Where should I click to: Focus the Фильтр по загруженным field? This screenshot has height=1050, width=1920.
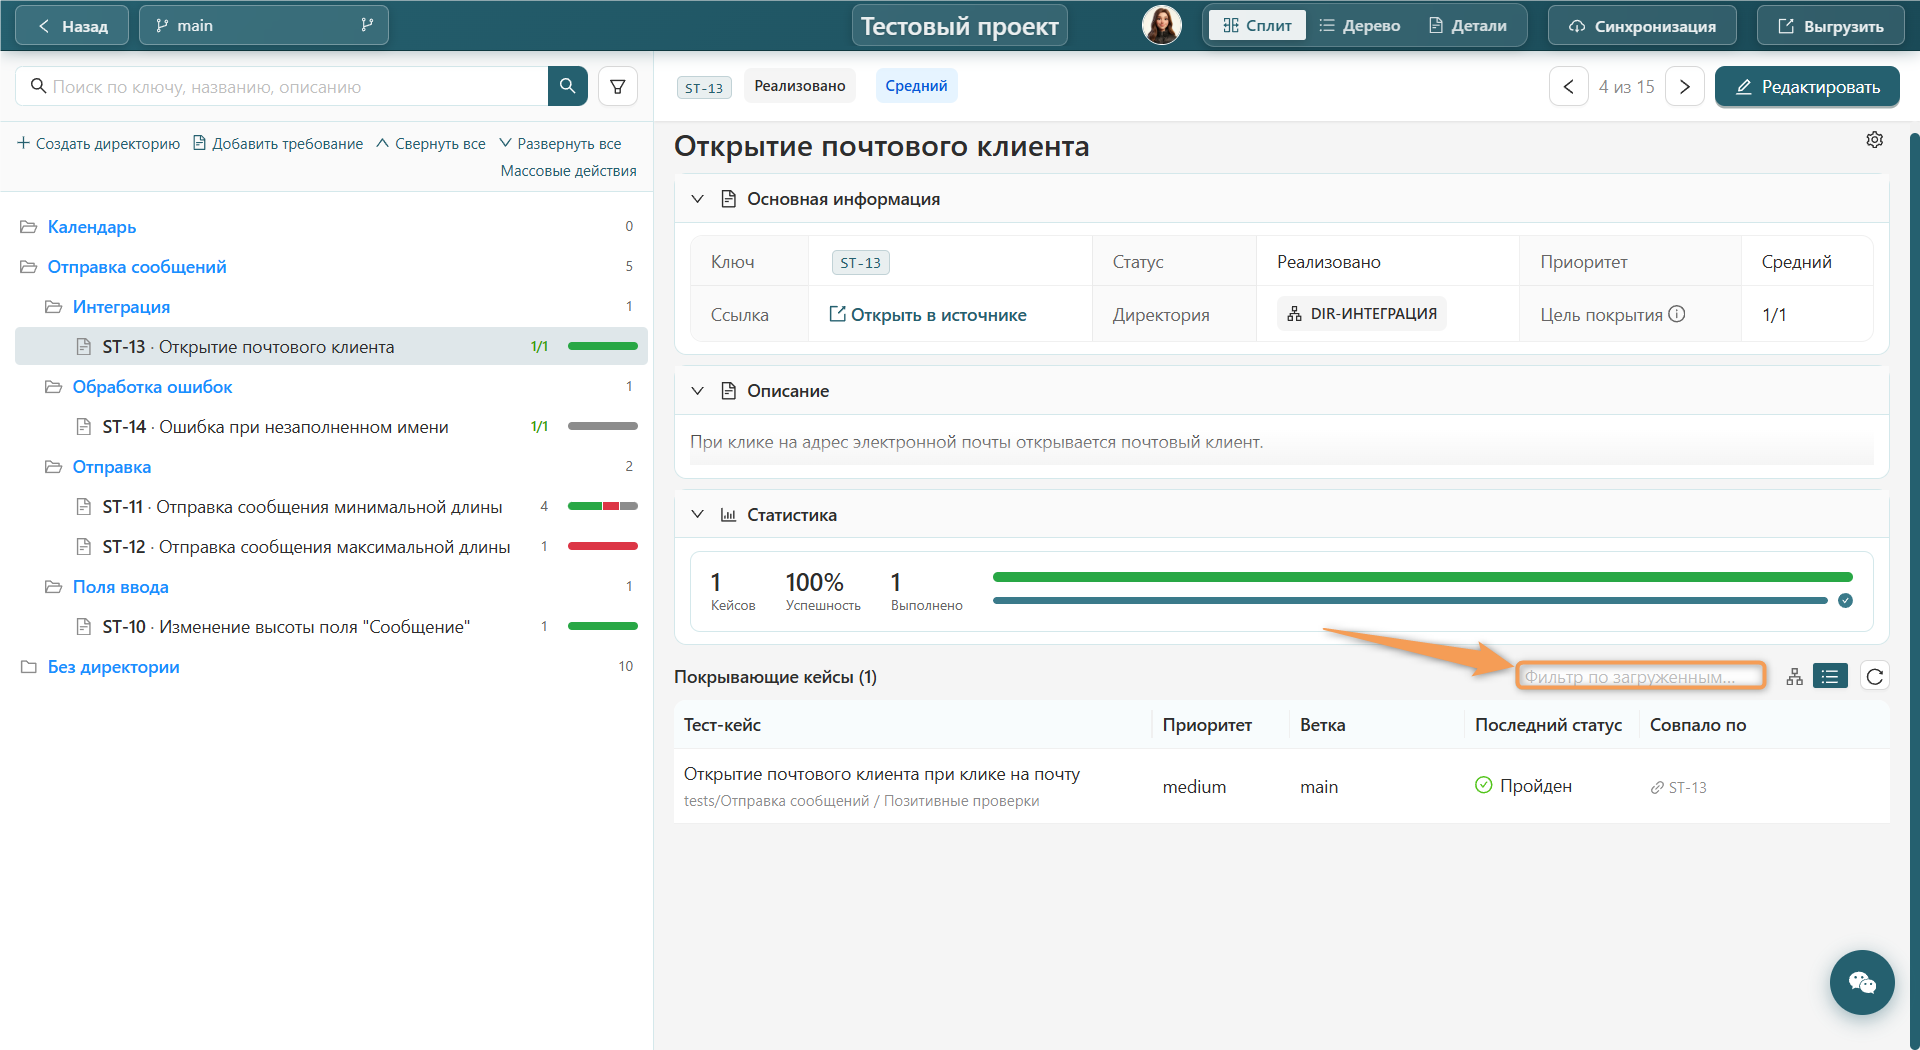pyautogui.click(x=1640, y=677)
